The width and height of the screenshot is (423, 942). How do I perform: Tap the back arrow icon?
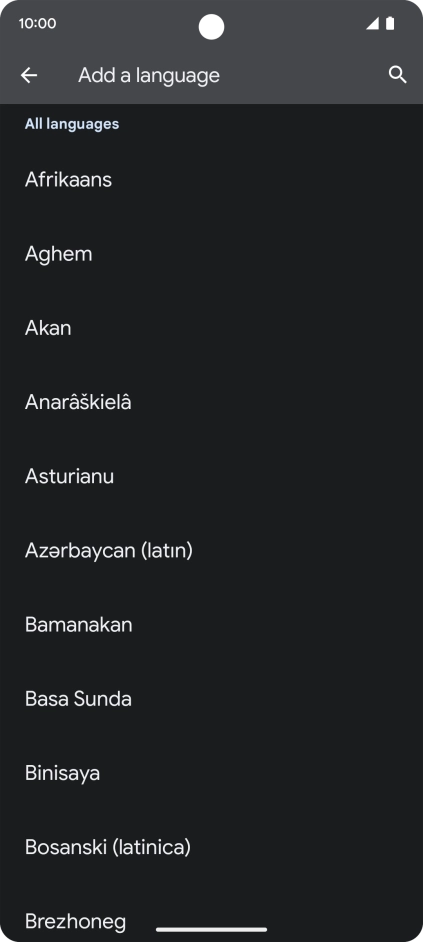29,75
